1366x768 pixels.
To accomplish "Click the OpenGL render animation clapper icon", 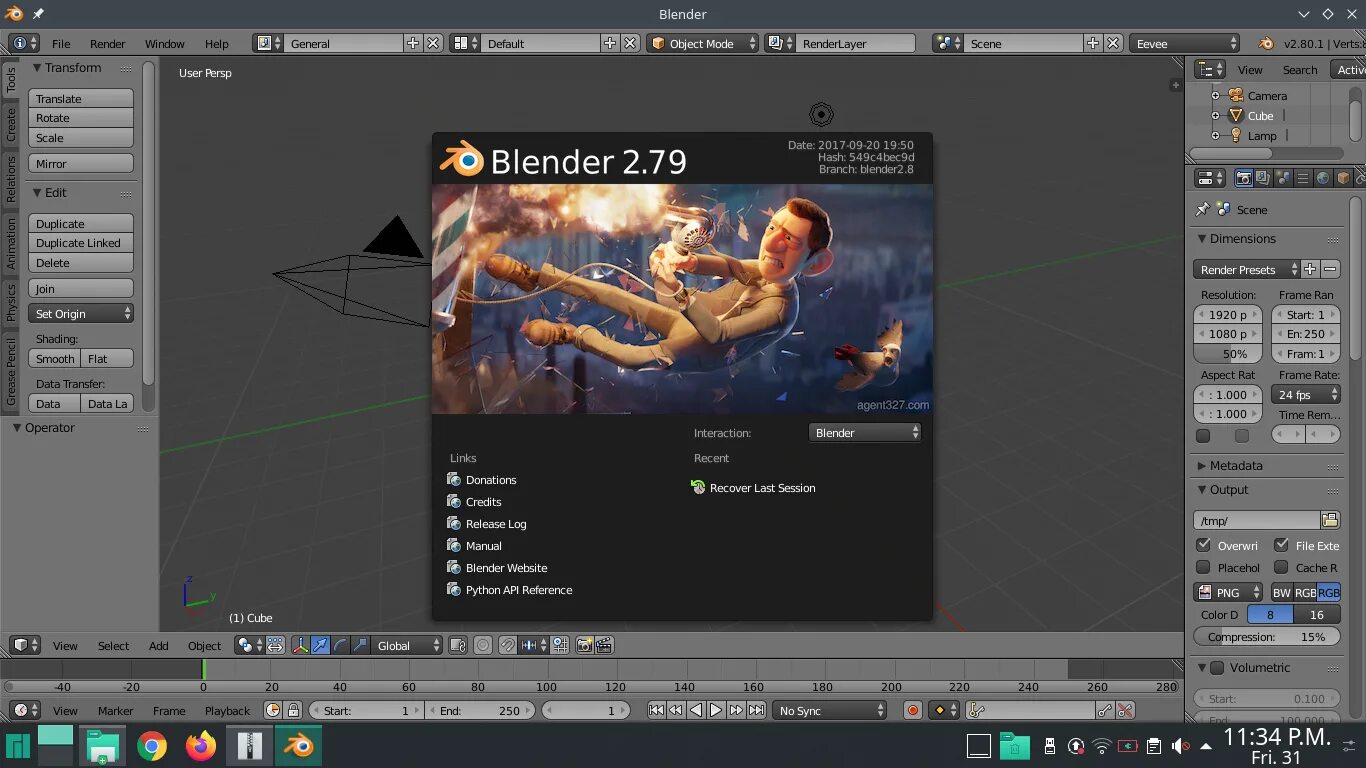I will [604, 645].
